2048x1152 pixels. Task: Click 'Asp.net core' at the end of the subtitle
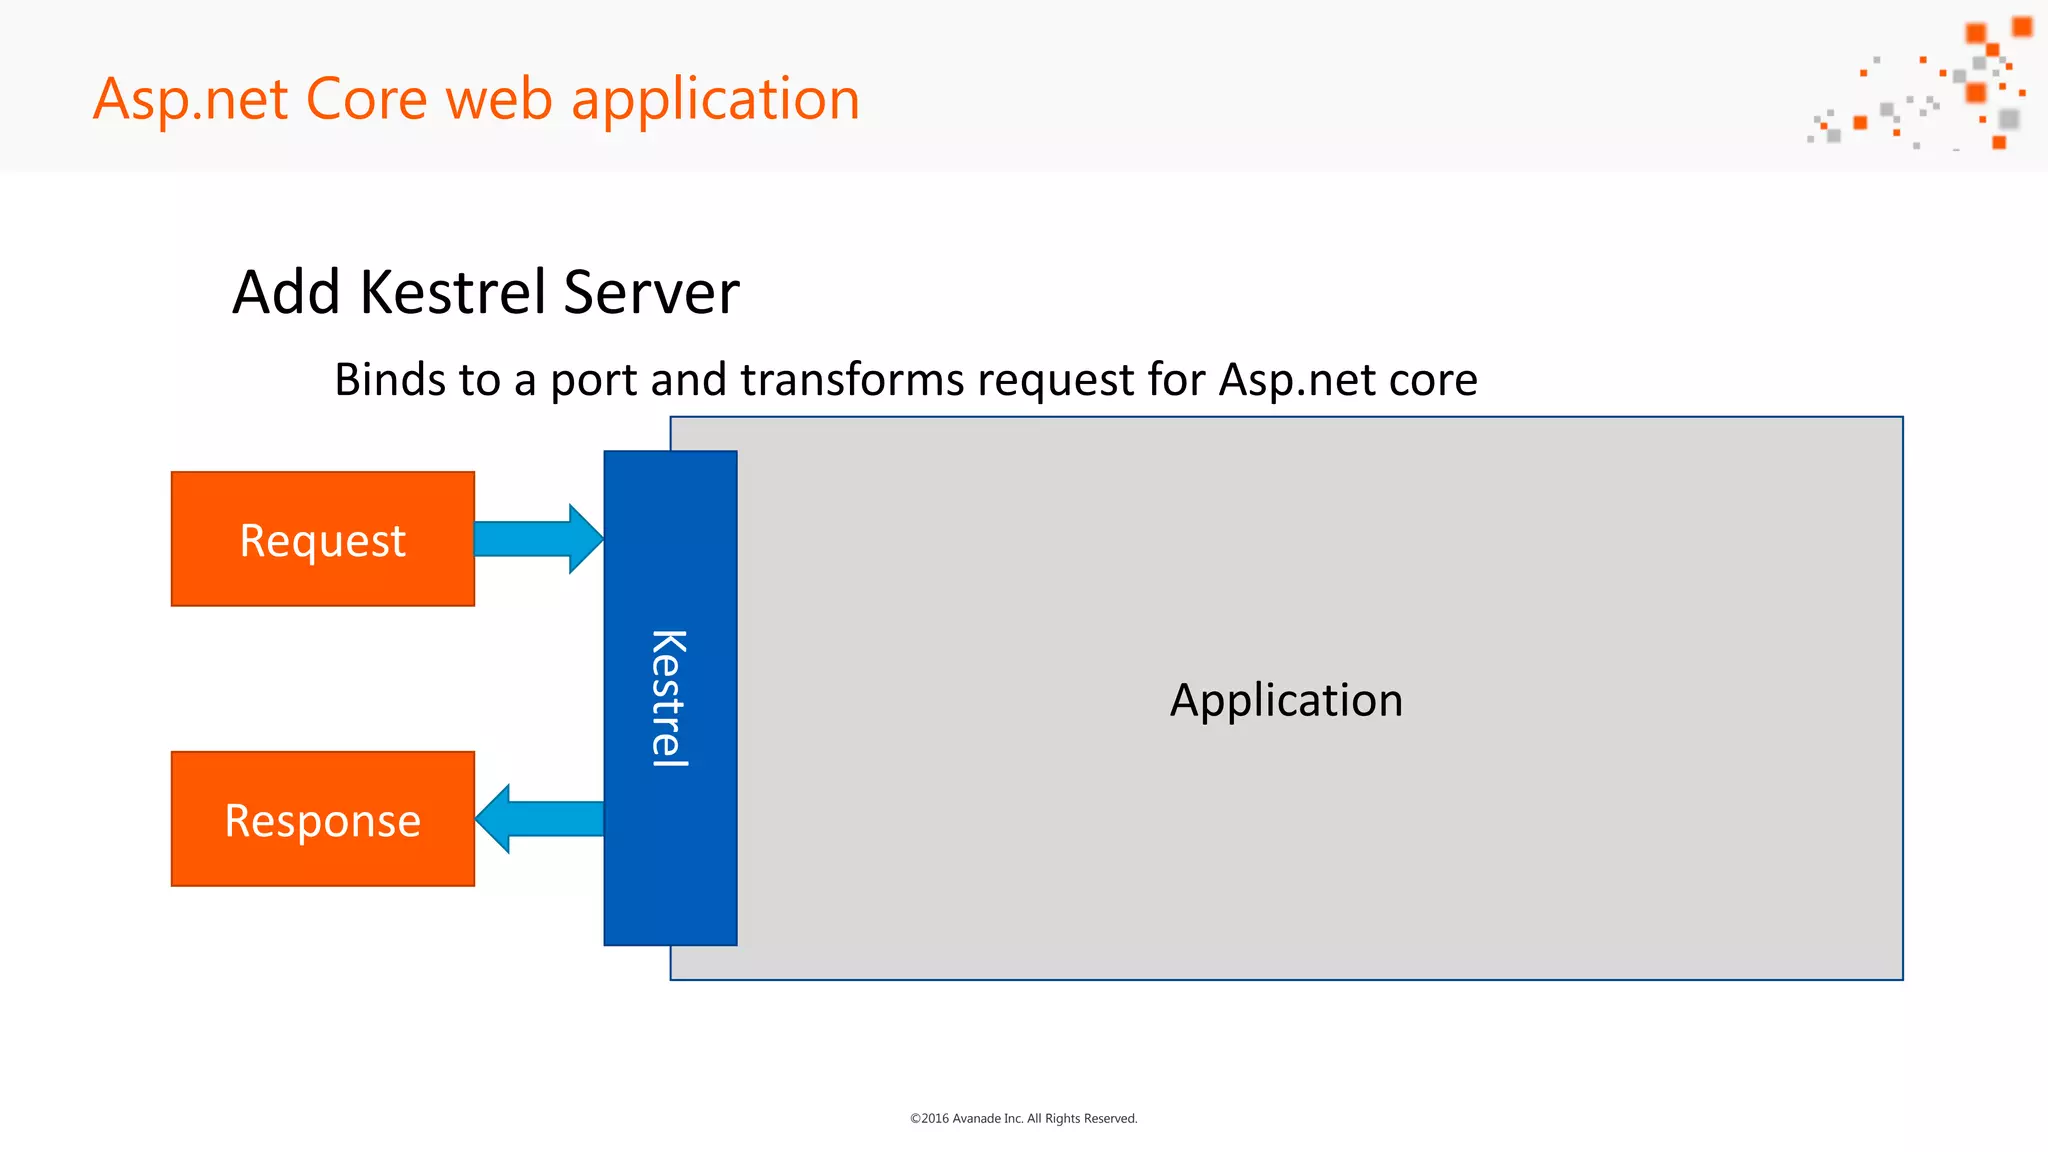coord(1348,380)
